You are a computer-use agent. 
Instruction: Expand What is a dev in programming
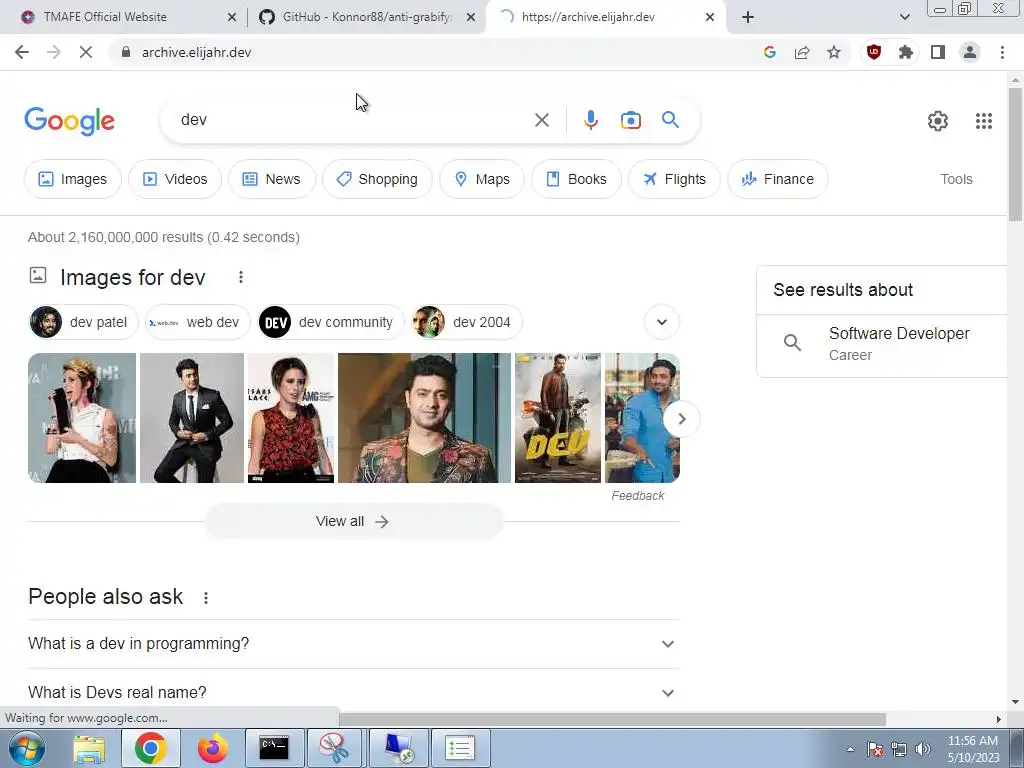(354, 644)
